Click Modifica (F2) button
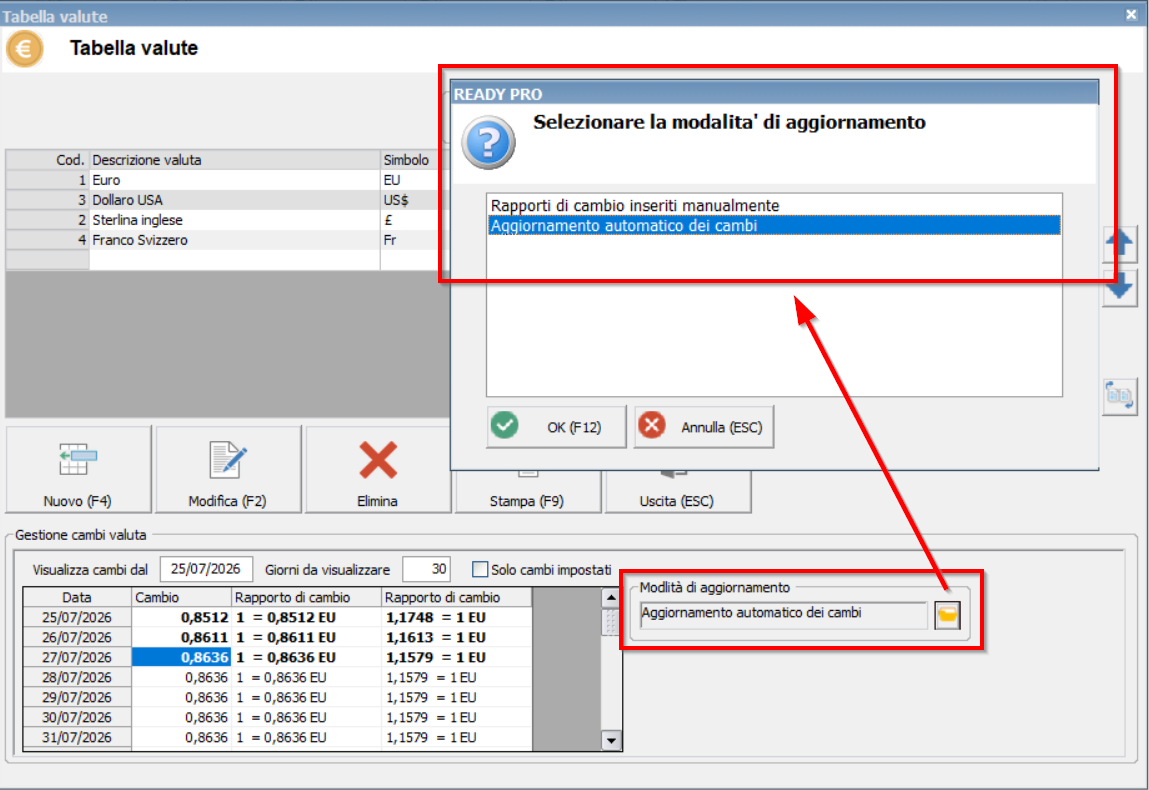Viewport: 1149px width, 790px height. pyautogui.click(x=228, y=469)
